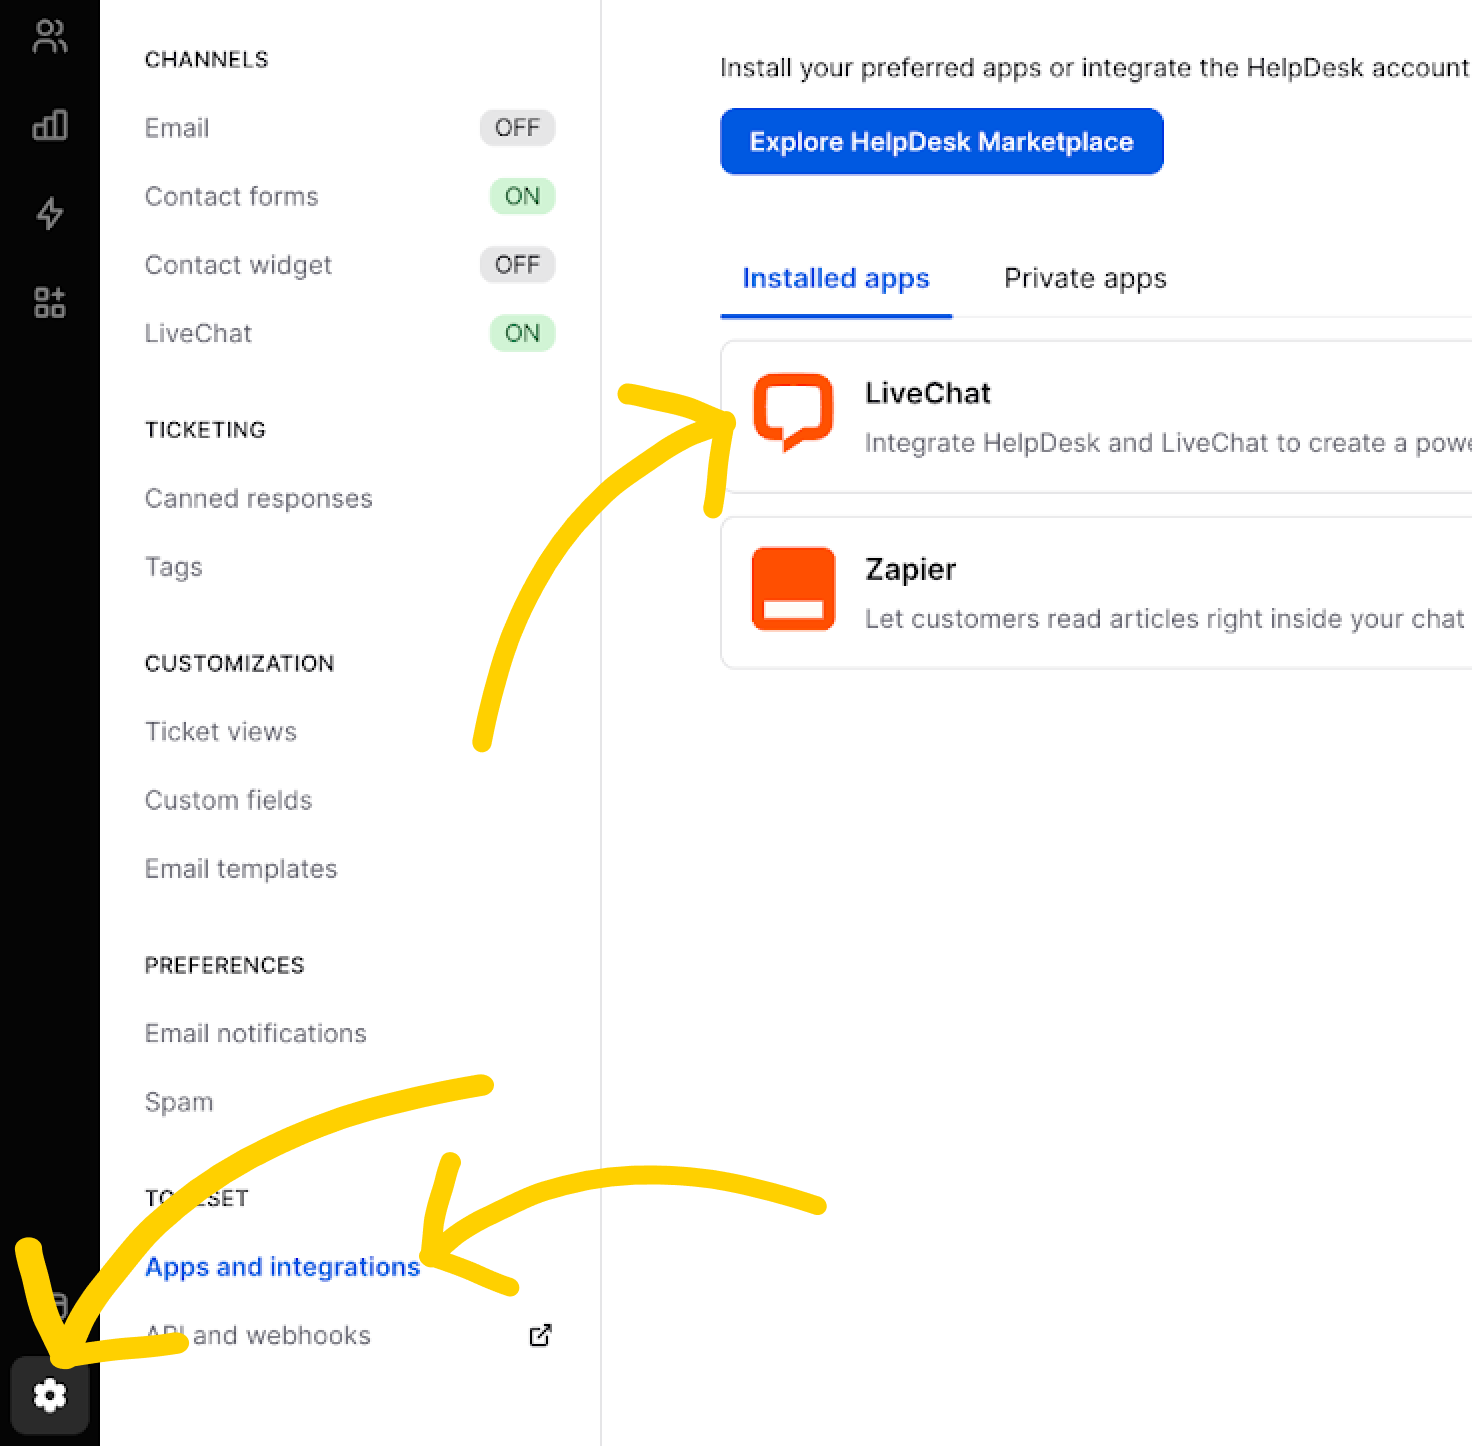The width and height of the screenshot is (1472, 1446).
Task: Switch to the Private apps tab
Action: pyautogui.click(x=1085, y=278)
